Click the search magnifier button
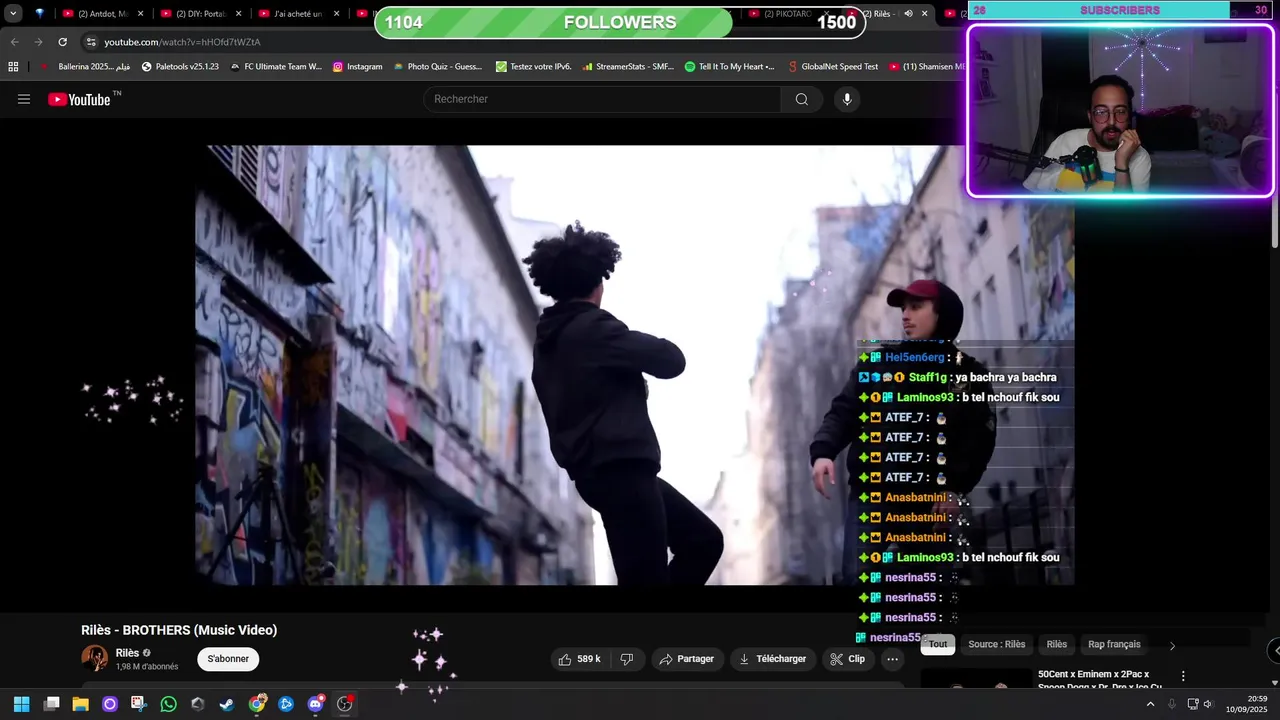 [801, 99]
